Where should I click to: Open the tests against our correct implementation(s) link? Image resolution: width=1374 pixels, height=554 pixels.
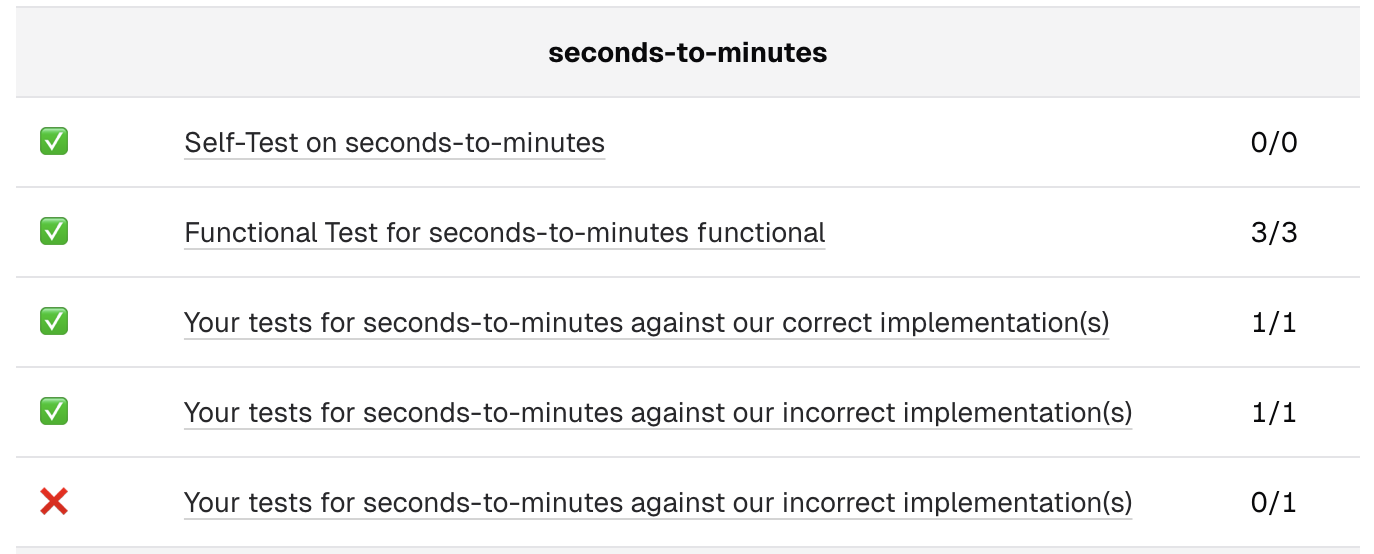pyautogui.click(x=646, y=323)
